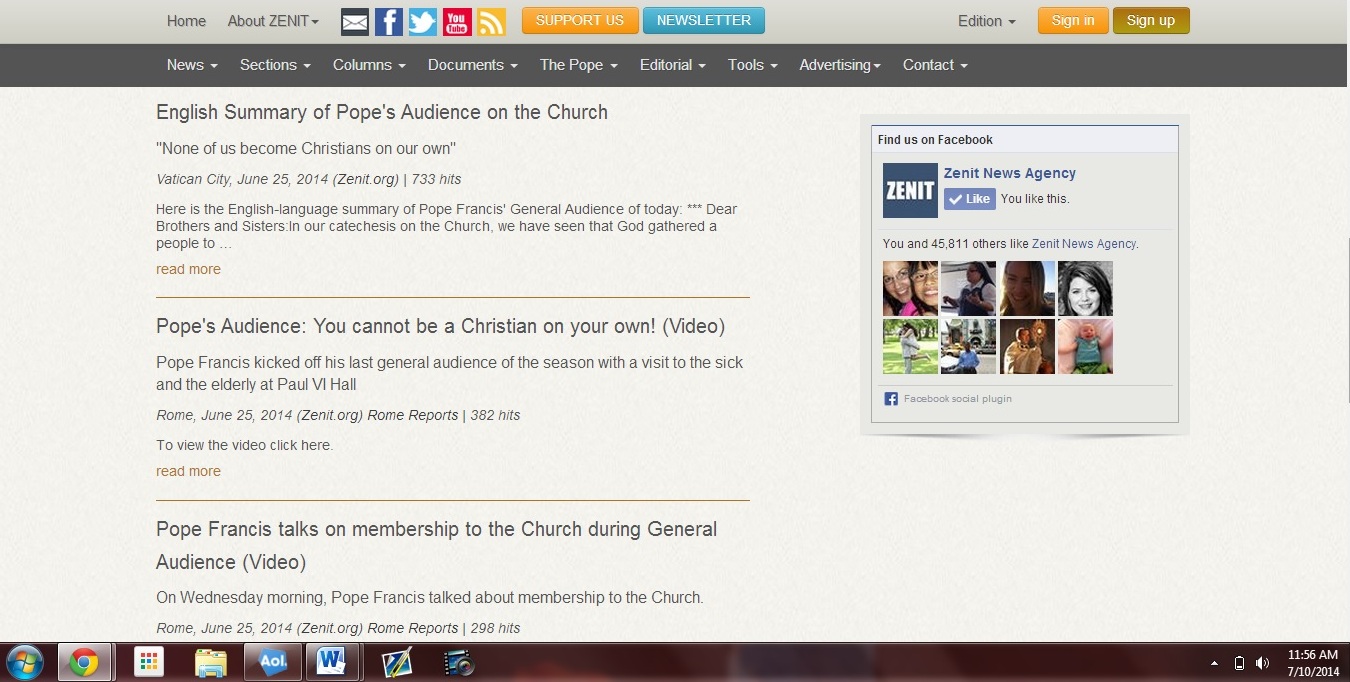Open the YouTube channel icon
The width and height of the screenshot is (1350, 682).
point(457,21)
